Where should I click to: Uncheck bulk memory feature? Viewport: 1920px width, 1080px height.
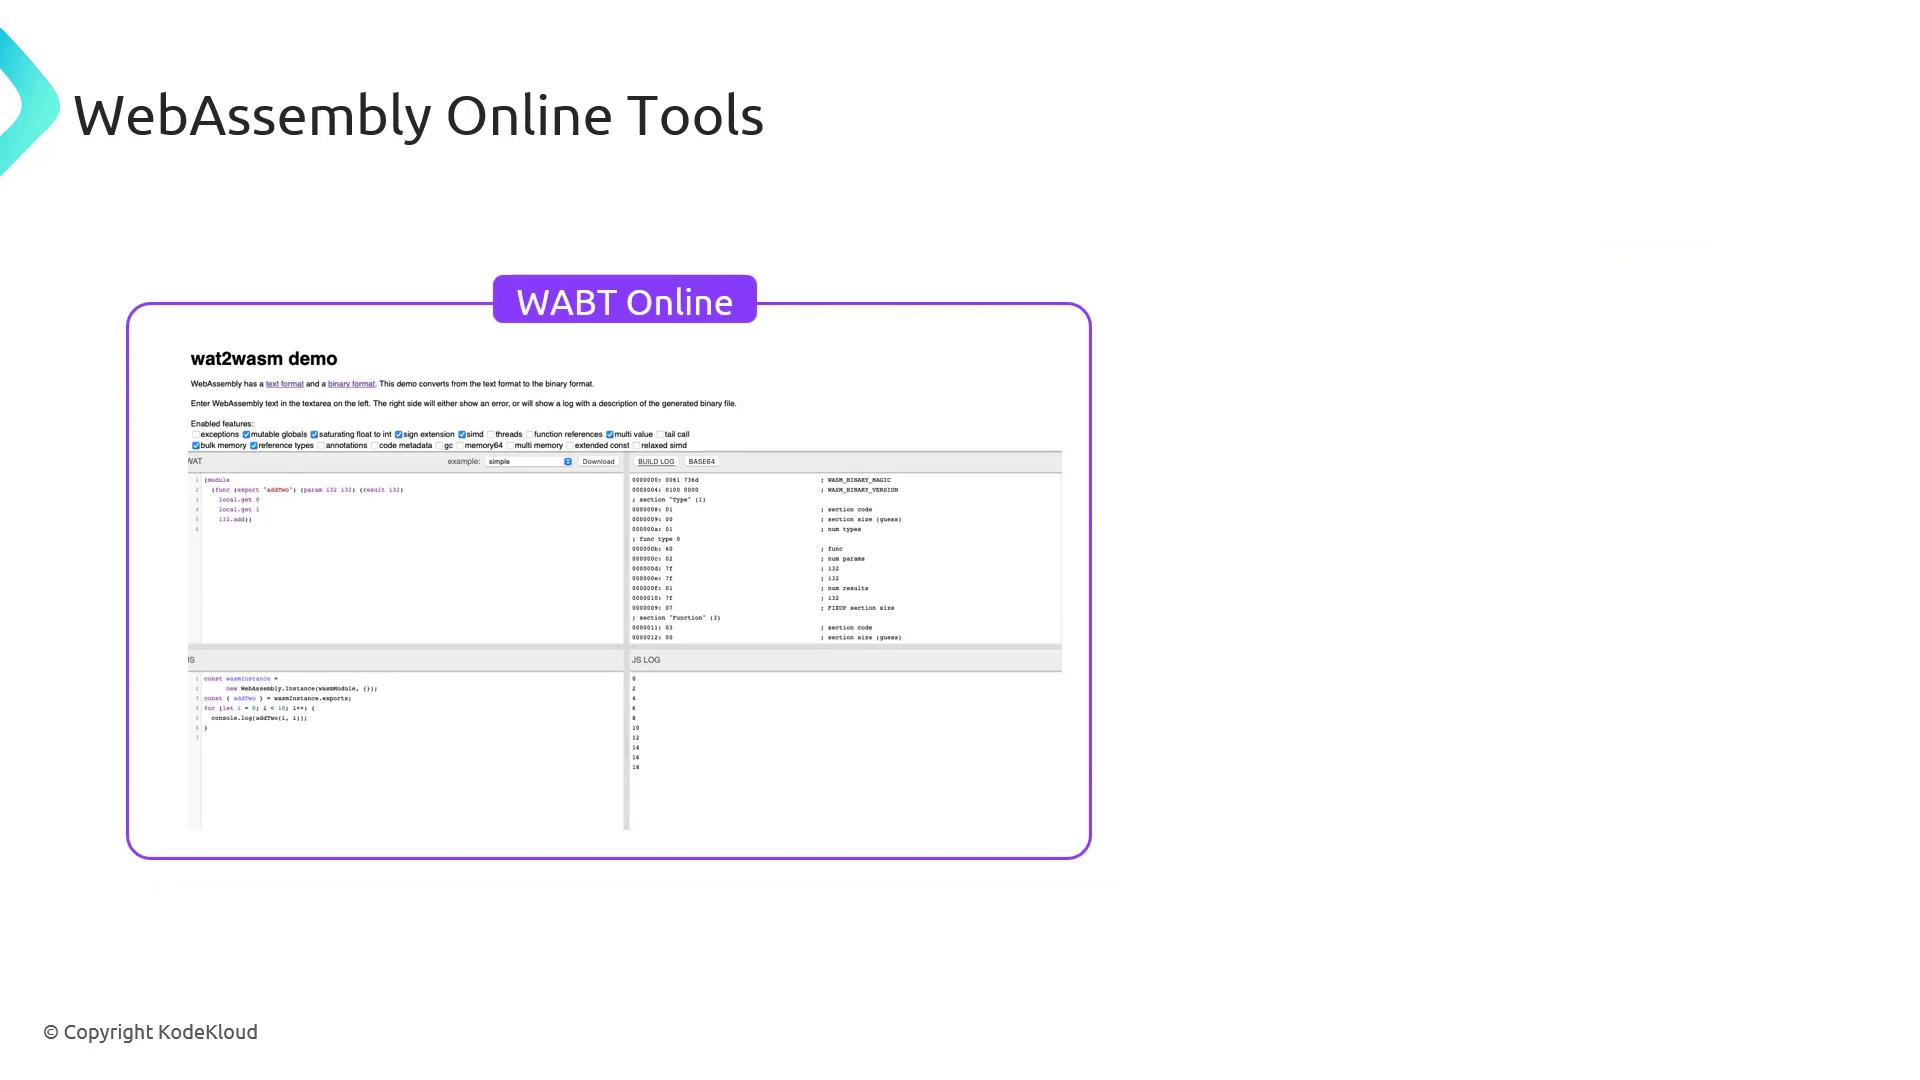(x=196, y=446)
